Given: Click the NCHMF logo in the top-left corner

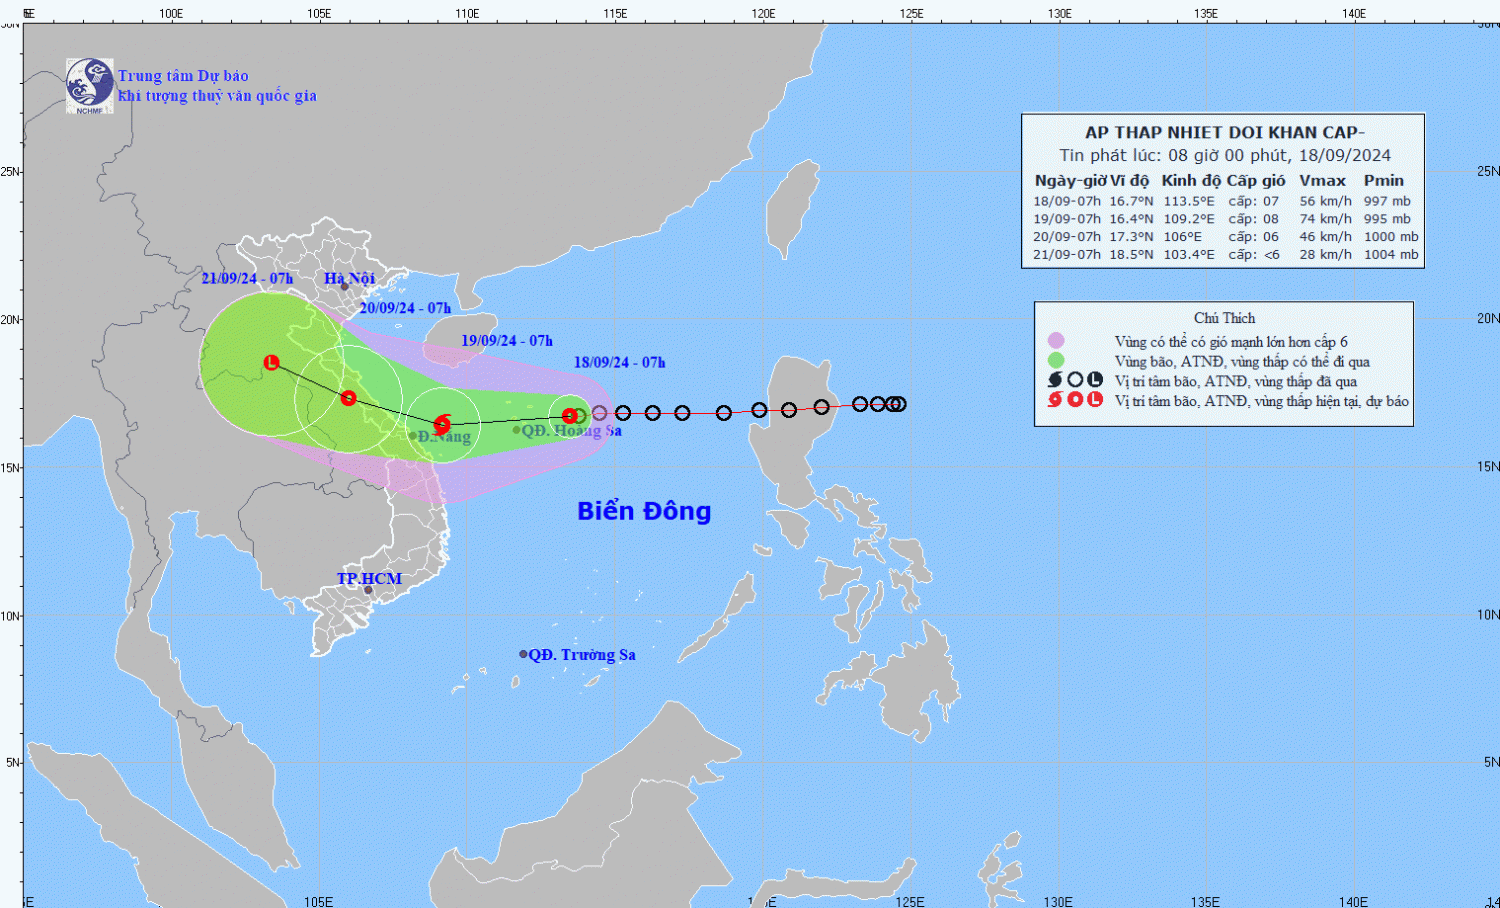Looking at the screenshot, I should [89, 85].
